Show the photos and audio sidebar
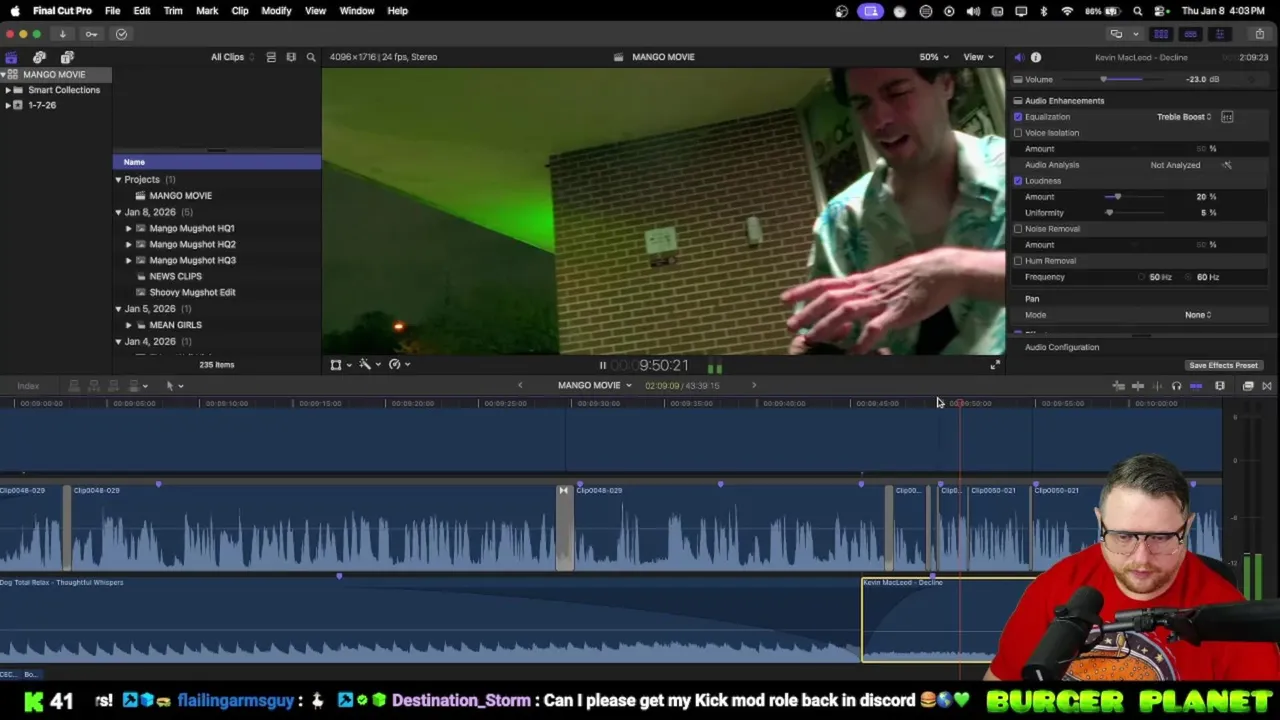 [x=39, y=57]
